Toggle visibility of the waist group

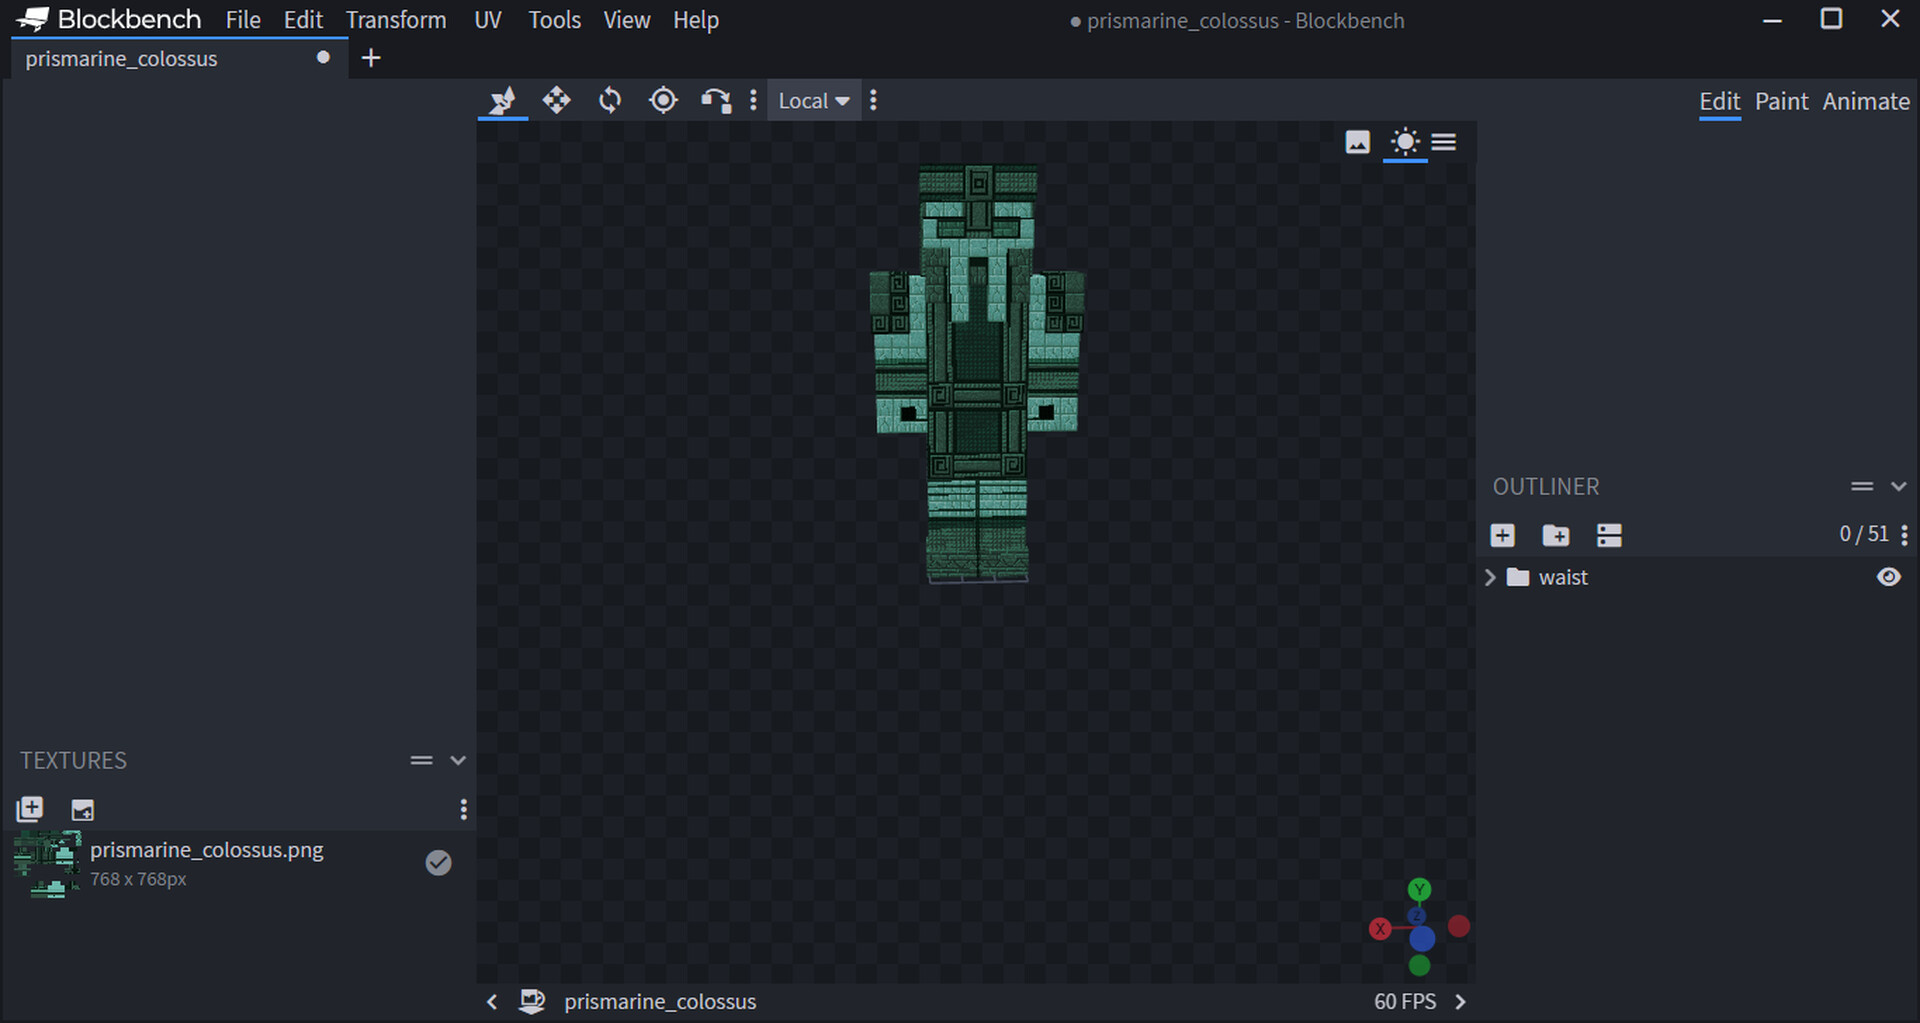tap(1889, 577)
